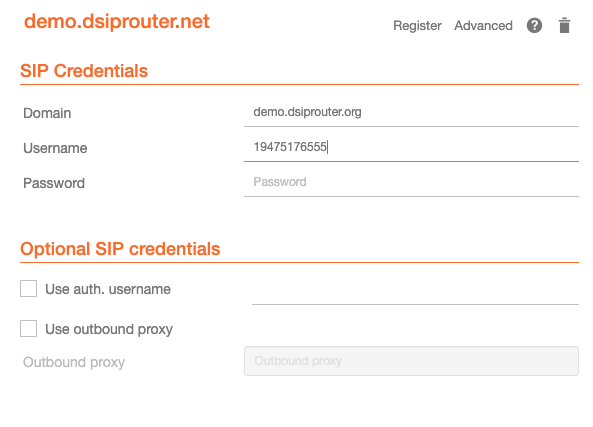Select the SIP Credentials section heading
The width and height of the screenshot is (593, 427).
coord(84,71)
